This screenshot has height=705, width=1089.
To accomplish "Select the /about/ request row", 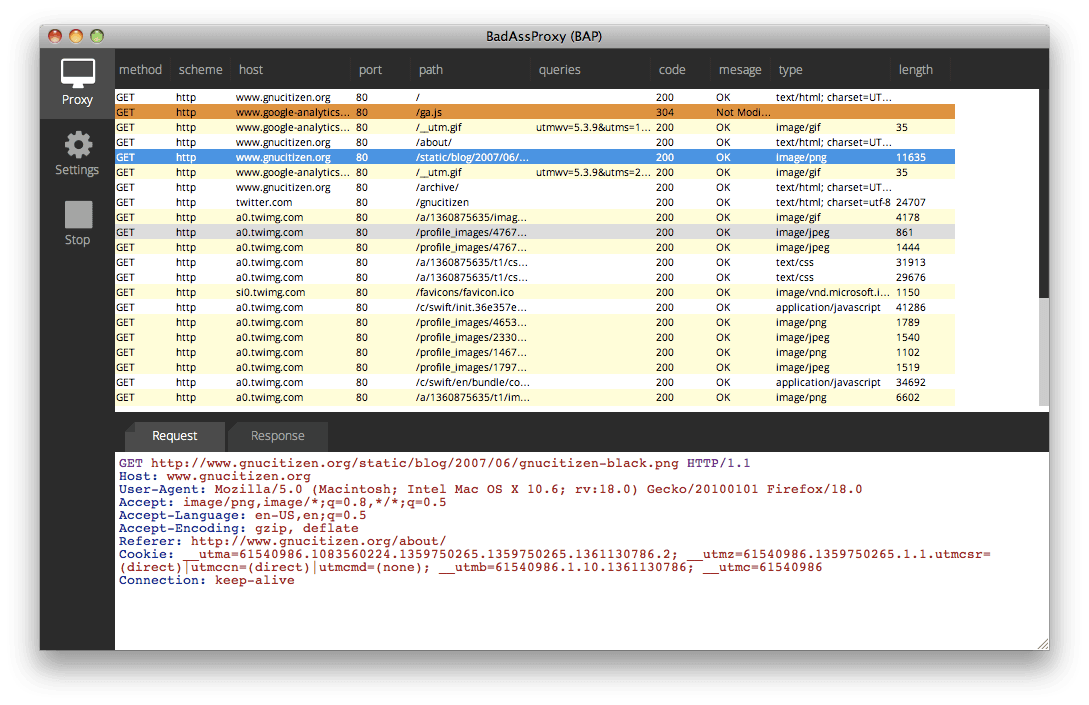I will click(535, 142).
